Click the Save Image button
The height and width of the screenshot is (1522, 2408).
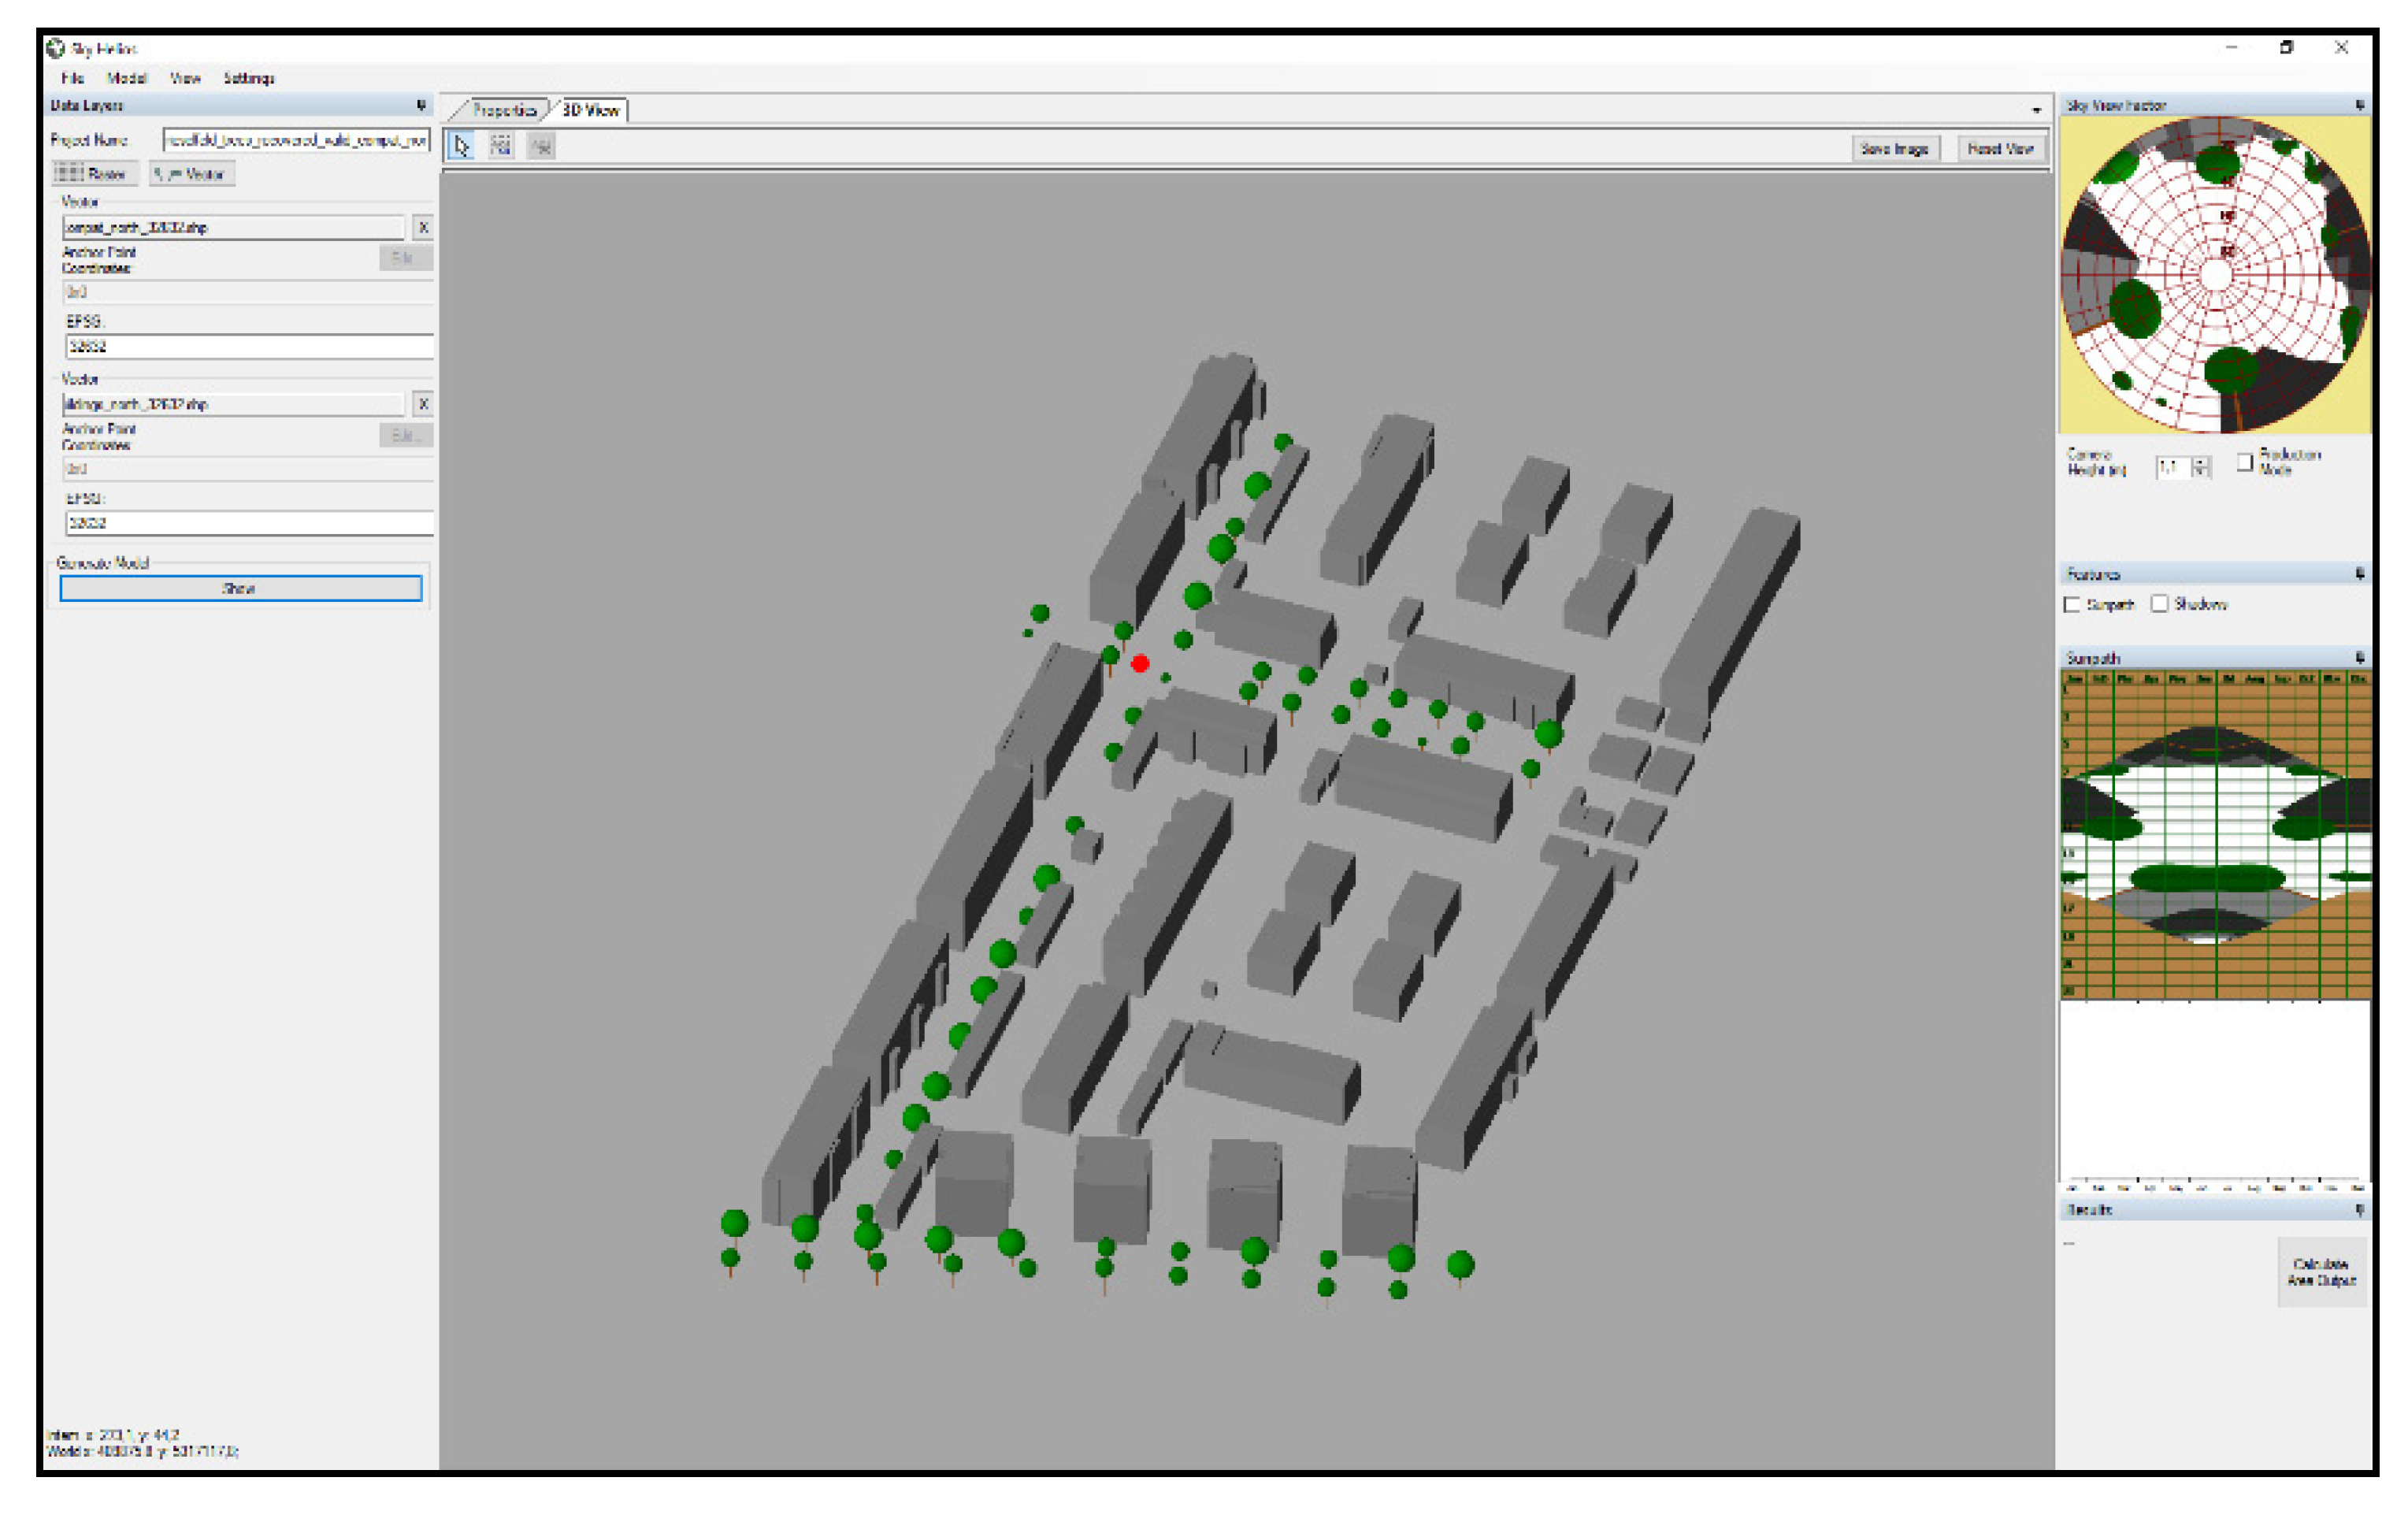[x=1895, y=148]
